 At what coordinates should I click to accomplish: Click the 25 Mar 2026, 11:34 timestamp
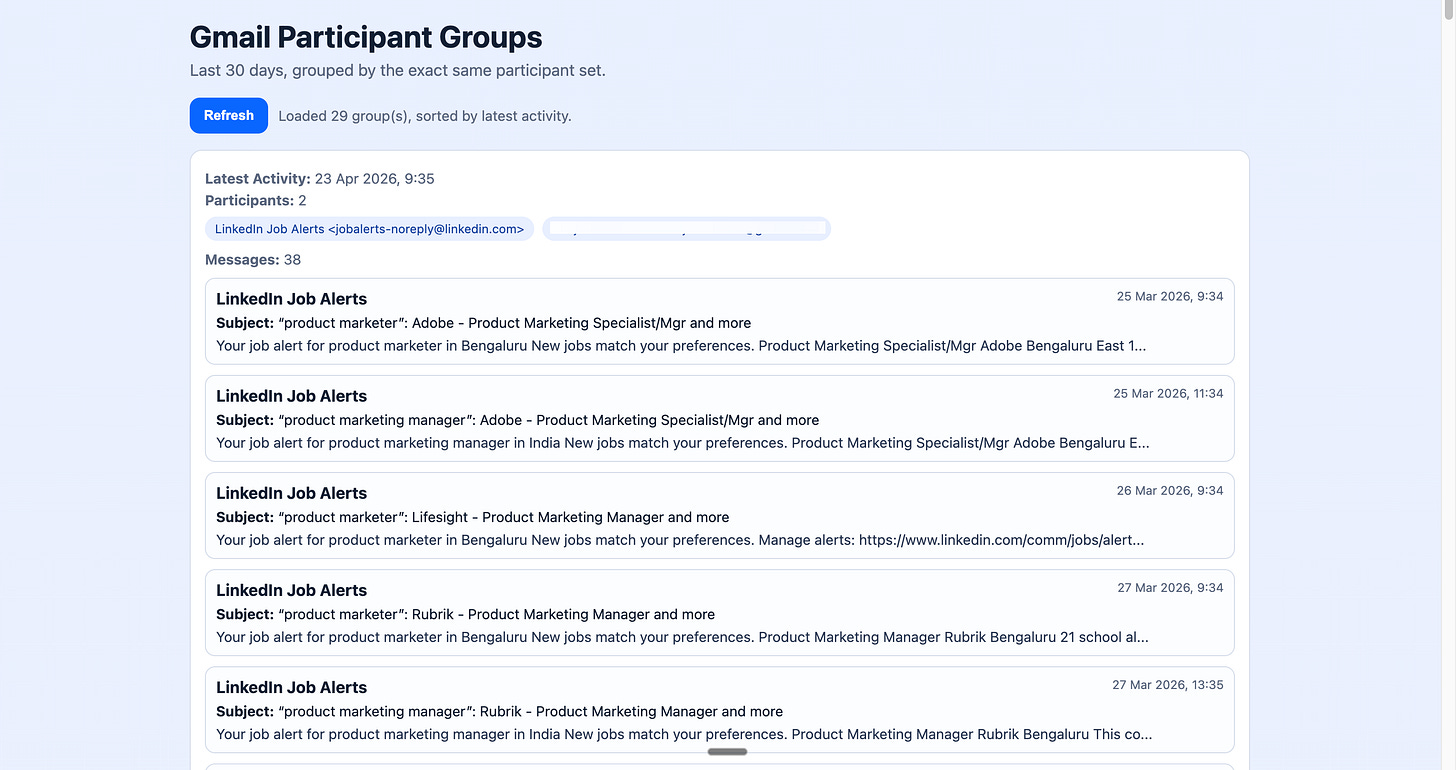coord(1168,393)
